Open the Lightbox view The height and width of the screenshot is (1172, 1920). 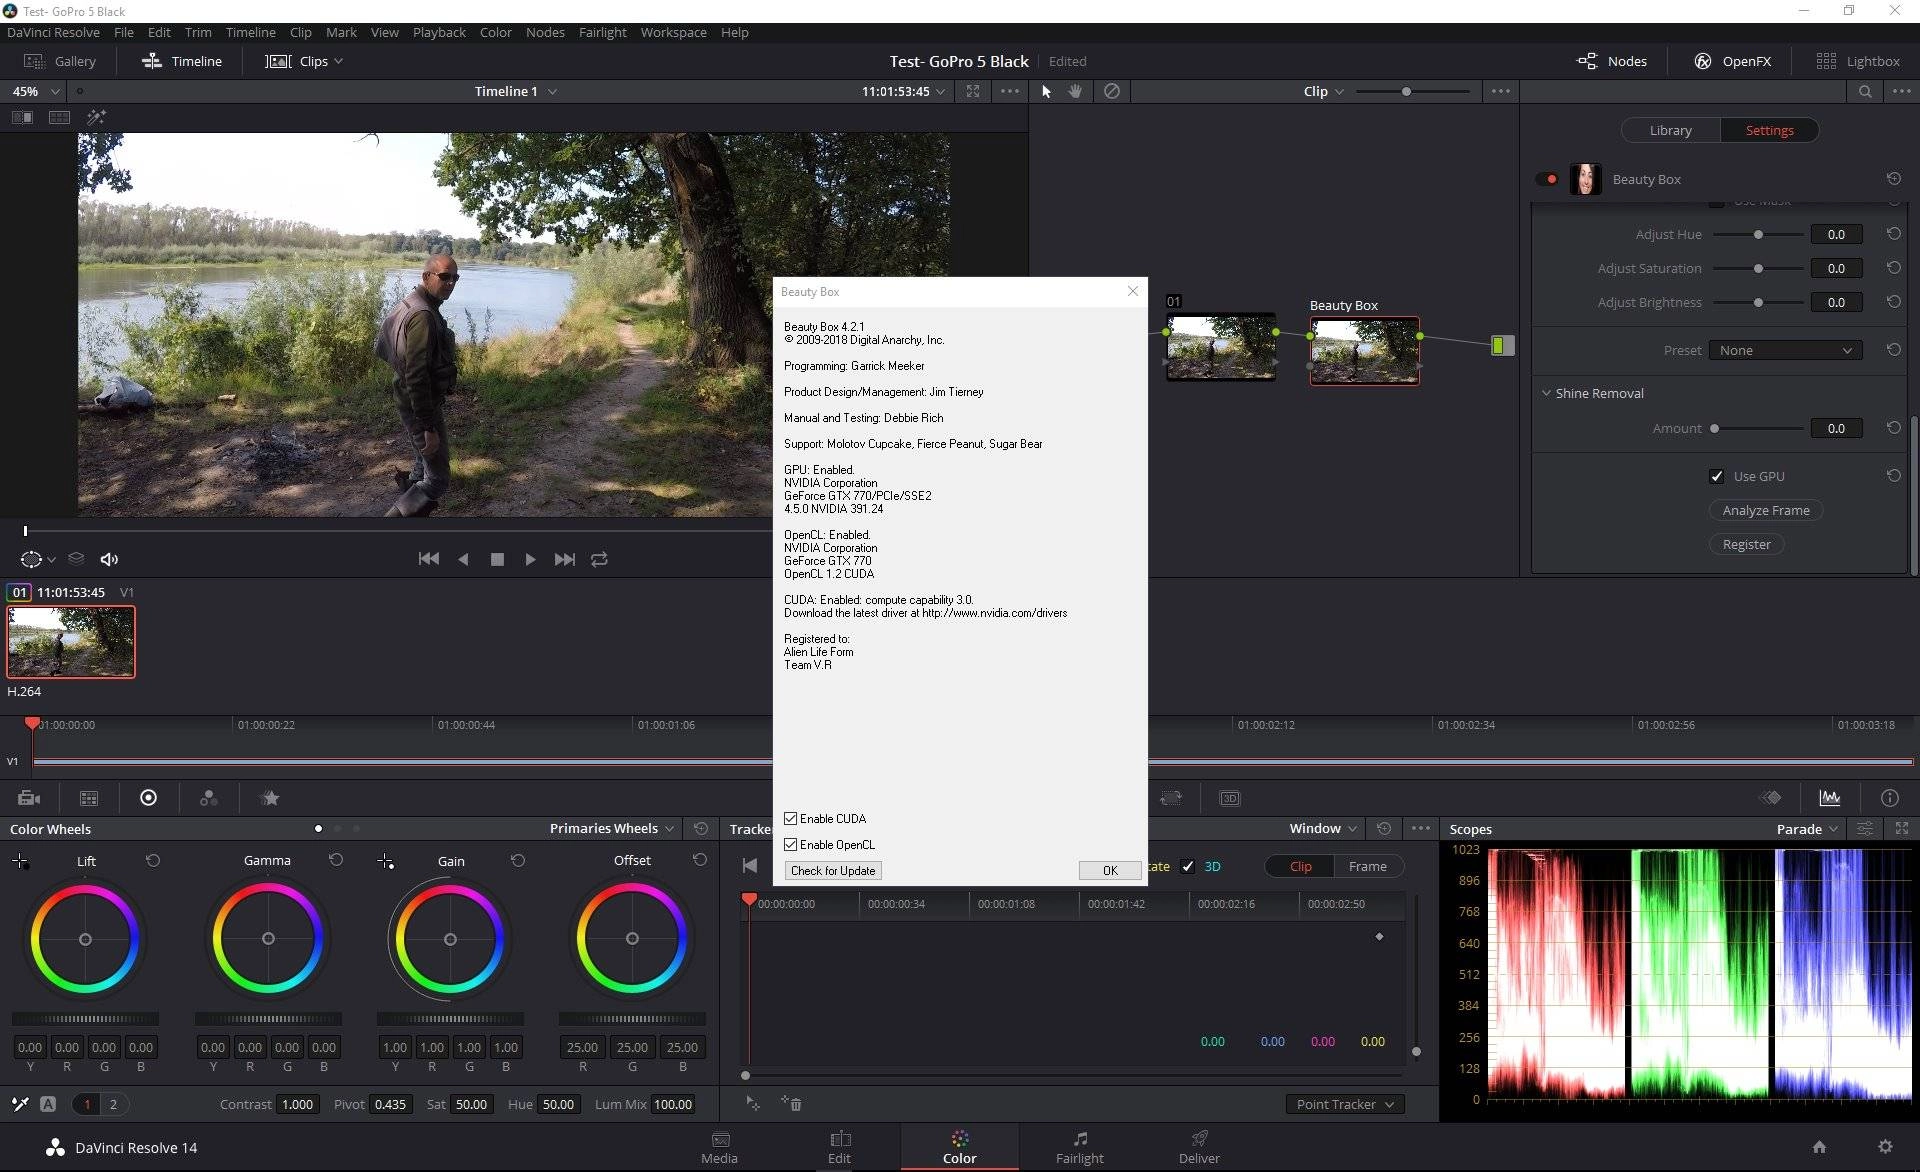[1858, 61]
